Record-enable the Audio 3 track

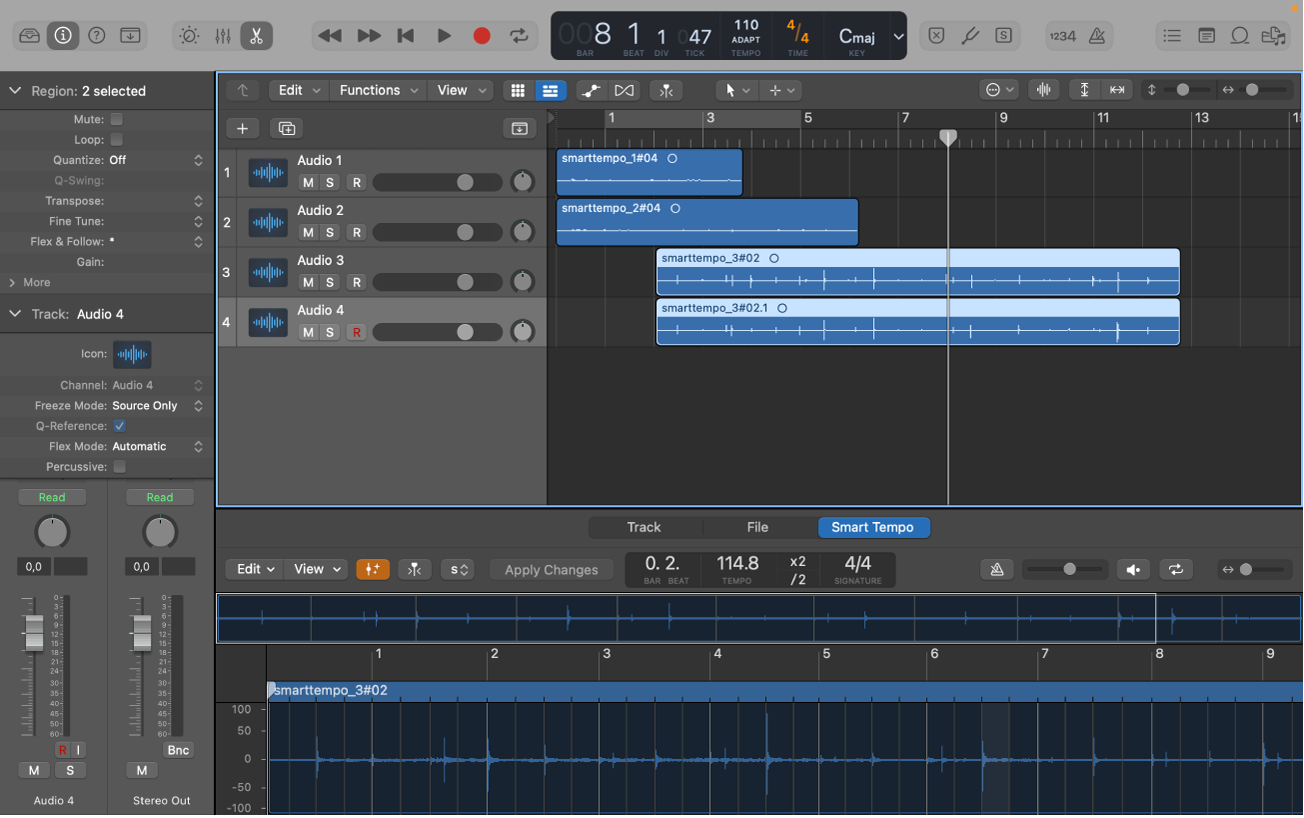pos(356,282)
